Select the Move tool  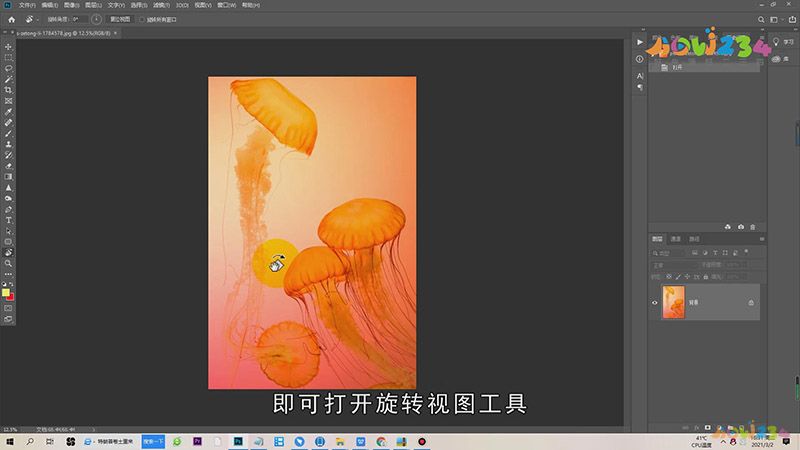click(8, 47)
